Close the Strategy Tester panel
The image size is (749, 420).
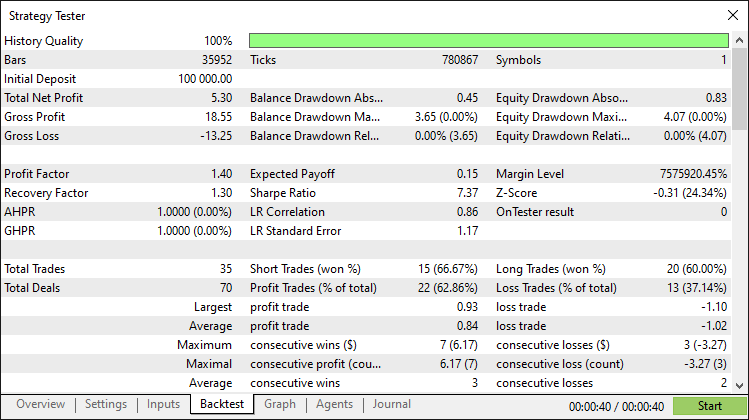tap(732, 15)
